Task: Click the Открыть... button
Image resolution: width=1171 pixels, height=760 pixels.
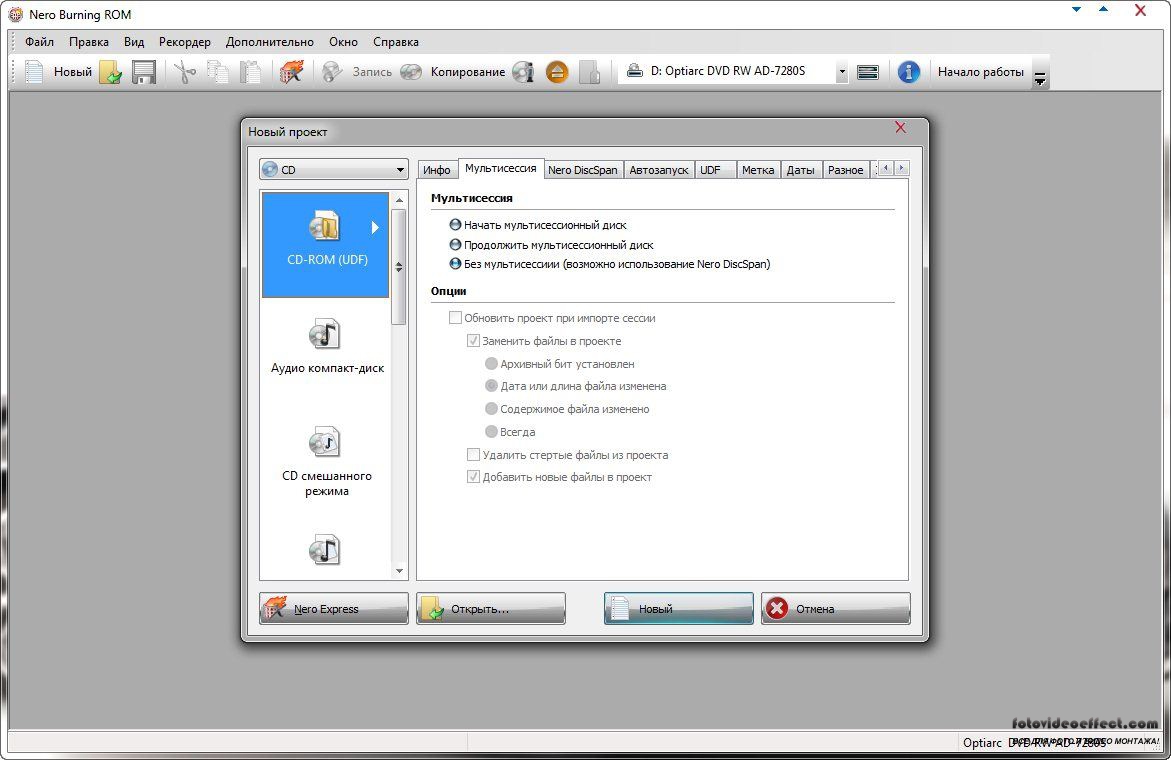Action: (491, 608)
